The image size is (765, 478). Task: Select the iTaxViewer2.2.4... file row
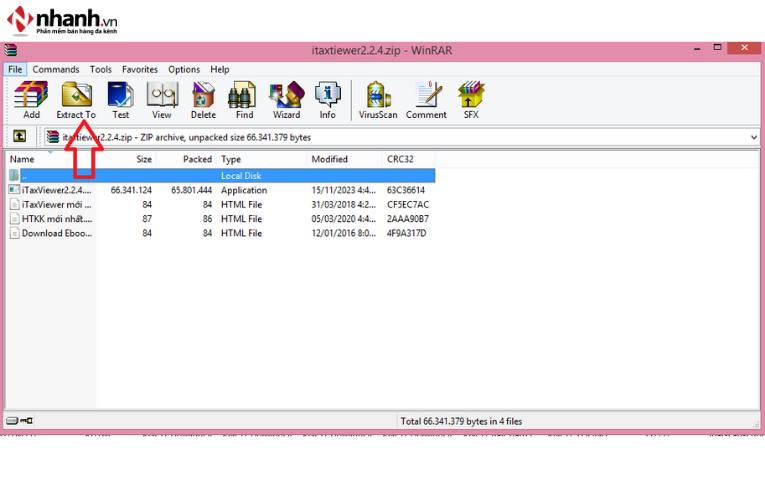(x=221, y=190)
